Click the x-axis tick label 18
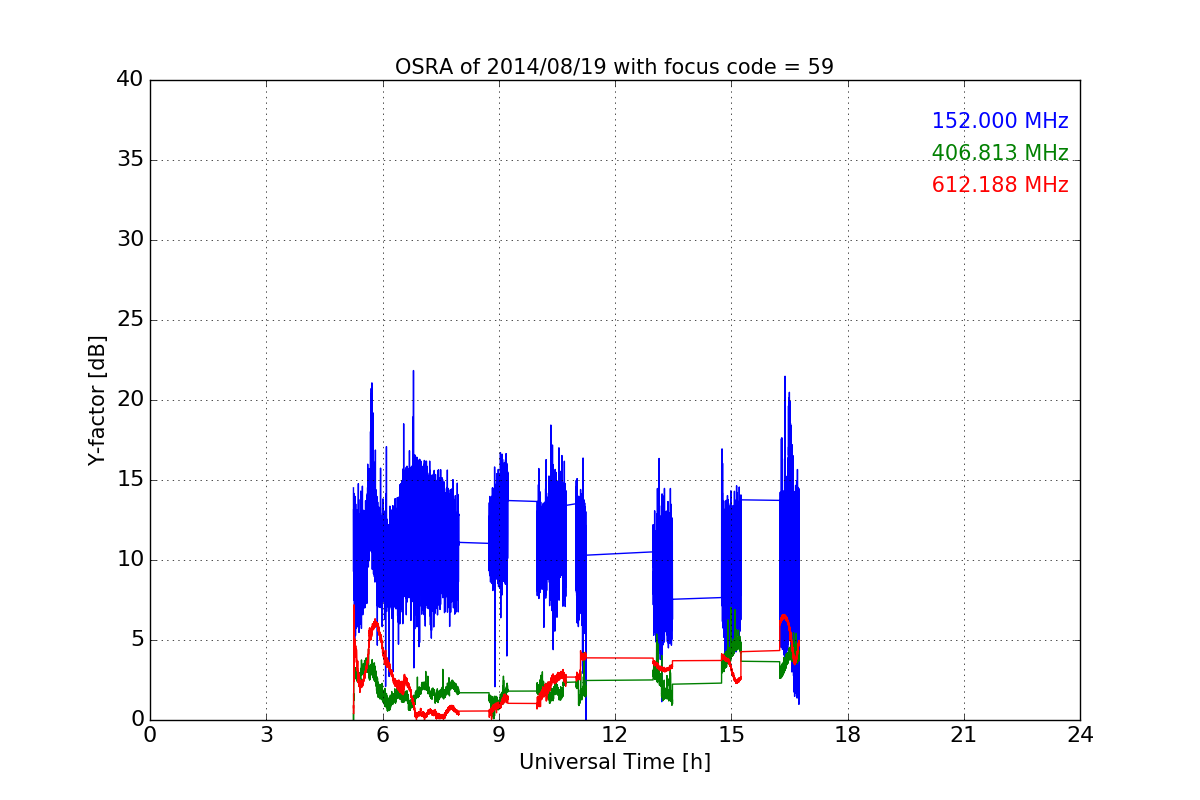The height and width of the screenshot is (800, 1200). click(847, 735)
